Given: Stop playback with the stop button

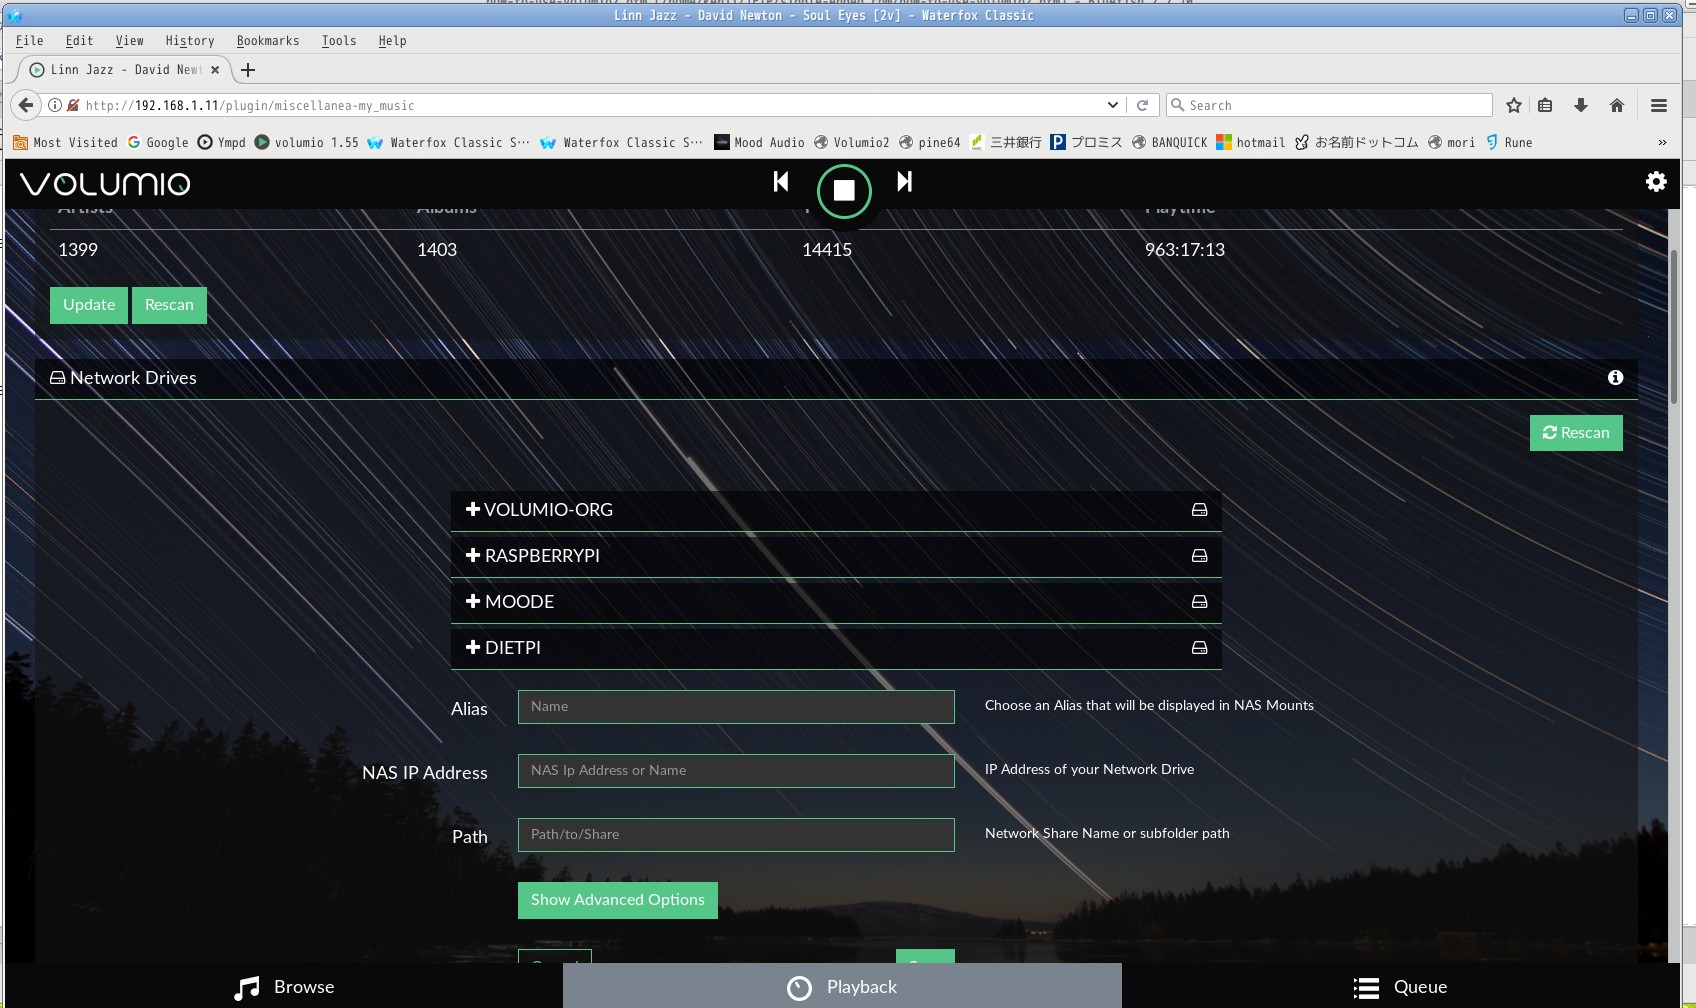Looking at the screenshot, I should tap(844, 190).
